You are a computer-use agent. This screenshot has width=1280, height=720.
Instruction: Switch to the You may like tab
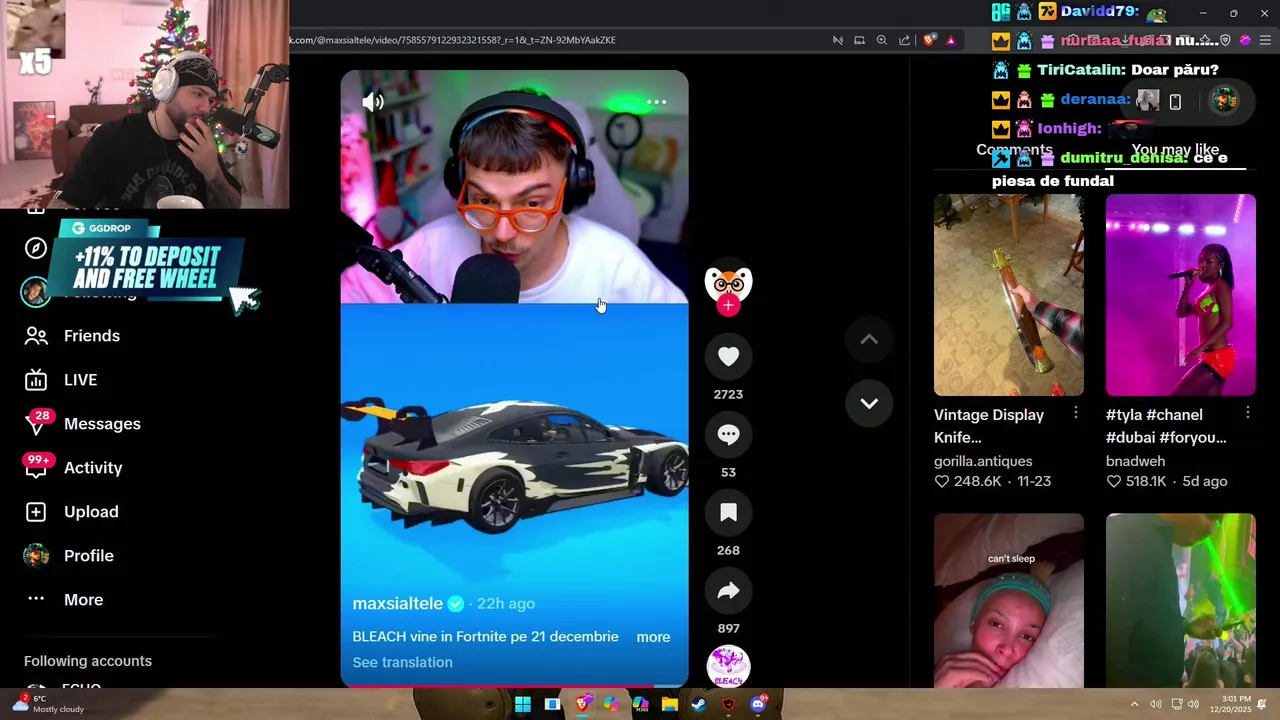click(x=1175, y=150)
